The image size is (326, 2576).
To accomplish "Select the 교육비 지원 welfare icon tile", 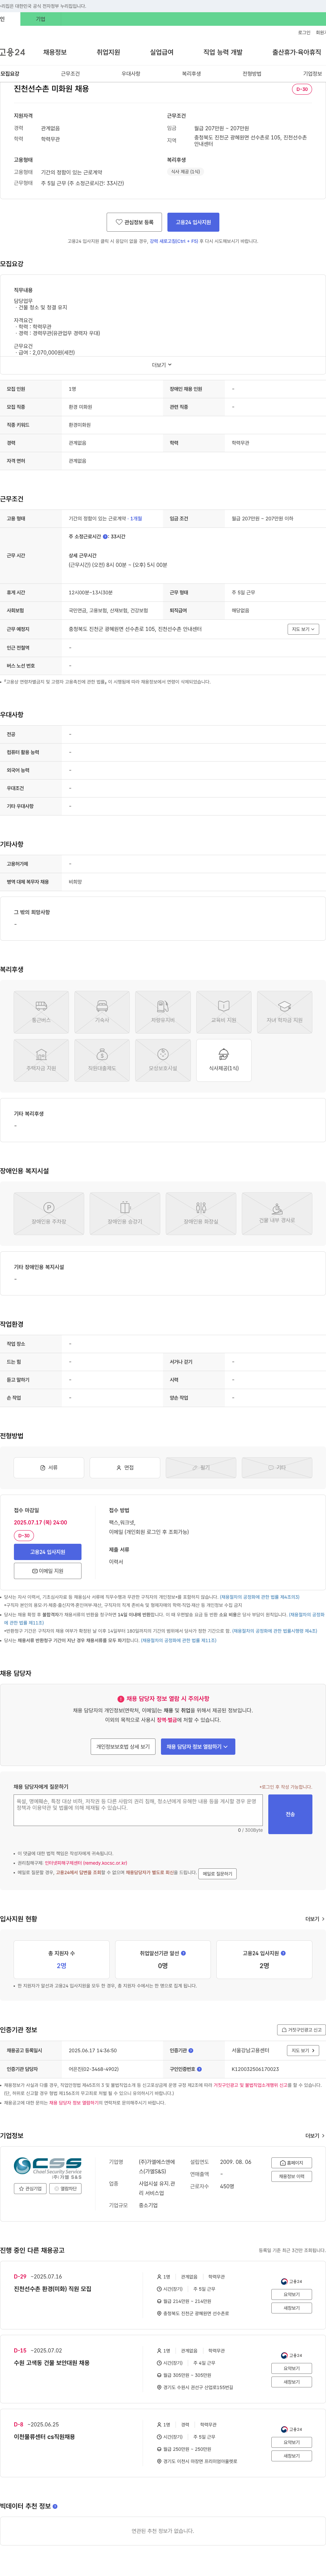I will [224, 1012].
